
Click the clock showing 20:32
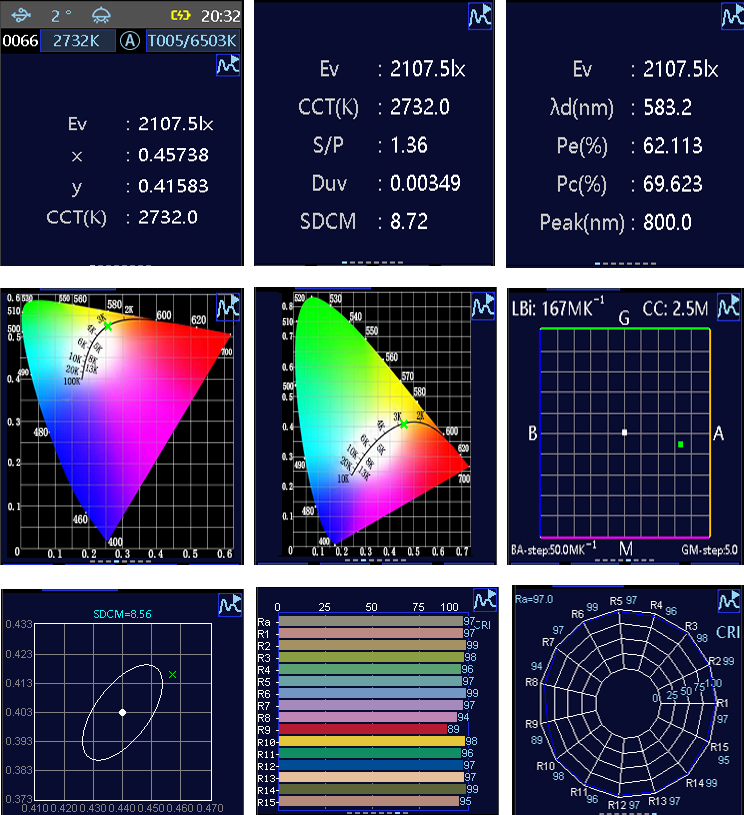tap(219, 15)
